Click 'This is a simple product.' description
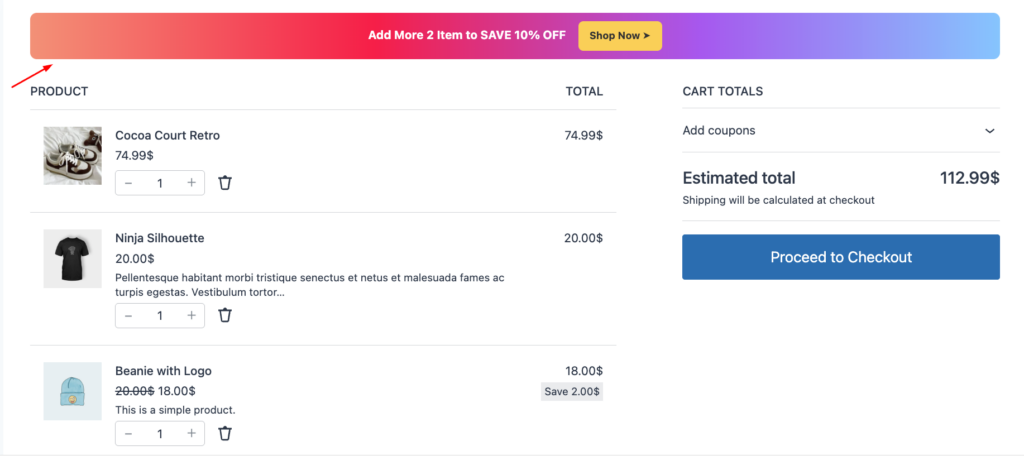Viewport: 1024px width, 470px height. [x=175, y=410]
